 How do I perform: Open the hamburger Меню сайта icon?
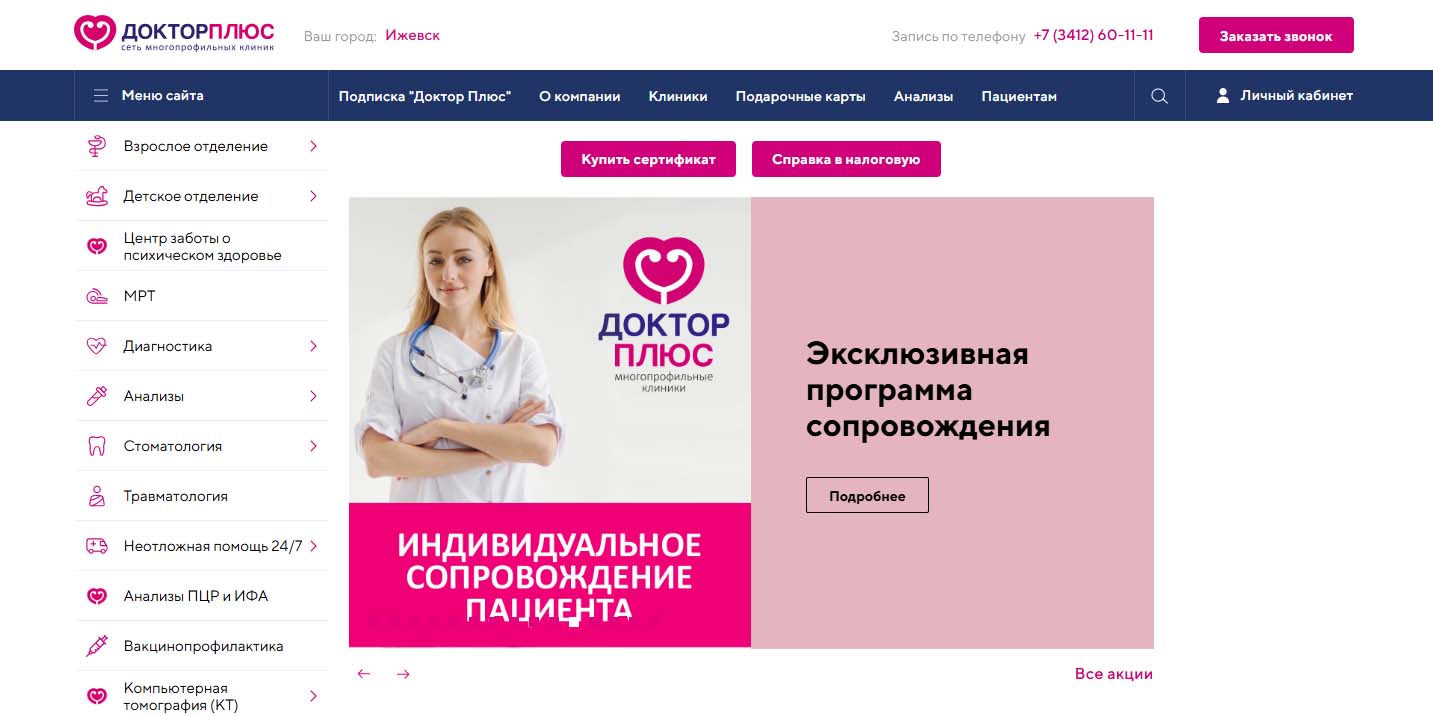(101, 96)
